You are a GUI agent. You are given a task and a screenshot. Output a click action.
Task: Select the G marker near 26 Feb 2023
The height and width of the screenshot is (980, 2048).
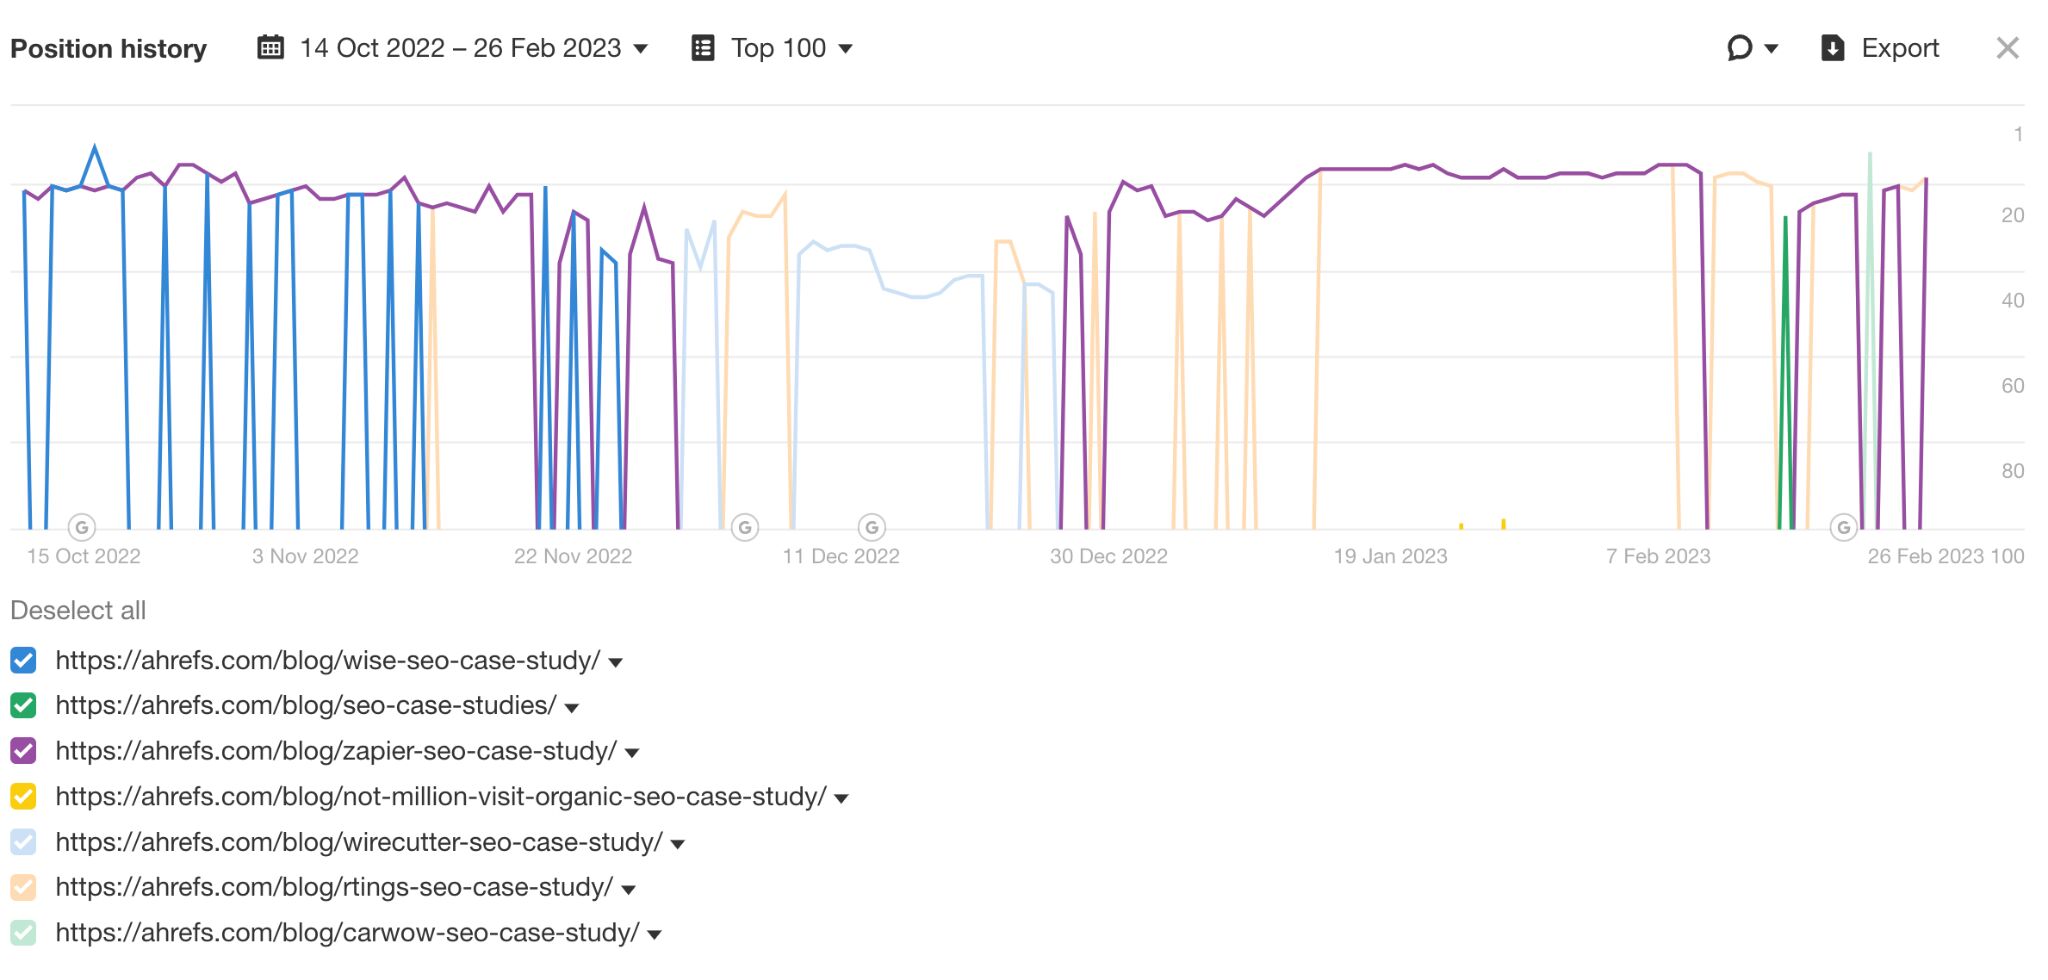pos(1843,527)
